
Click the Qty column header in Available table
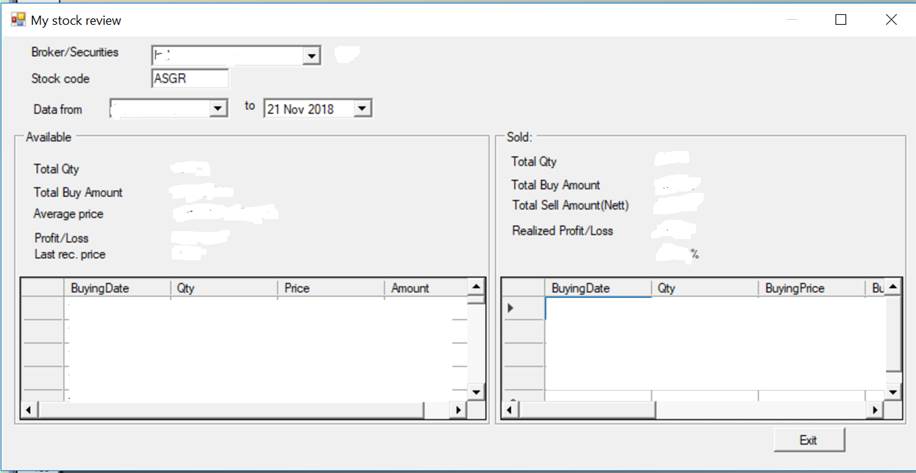pos(224,288)
